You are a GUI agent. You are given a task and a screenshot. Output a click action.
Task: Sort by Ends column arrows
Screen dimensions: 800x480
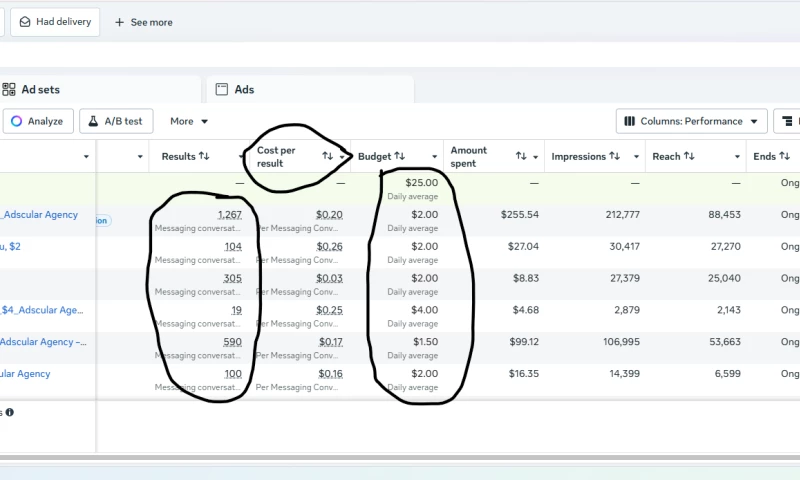click(x=785, y=156)
